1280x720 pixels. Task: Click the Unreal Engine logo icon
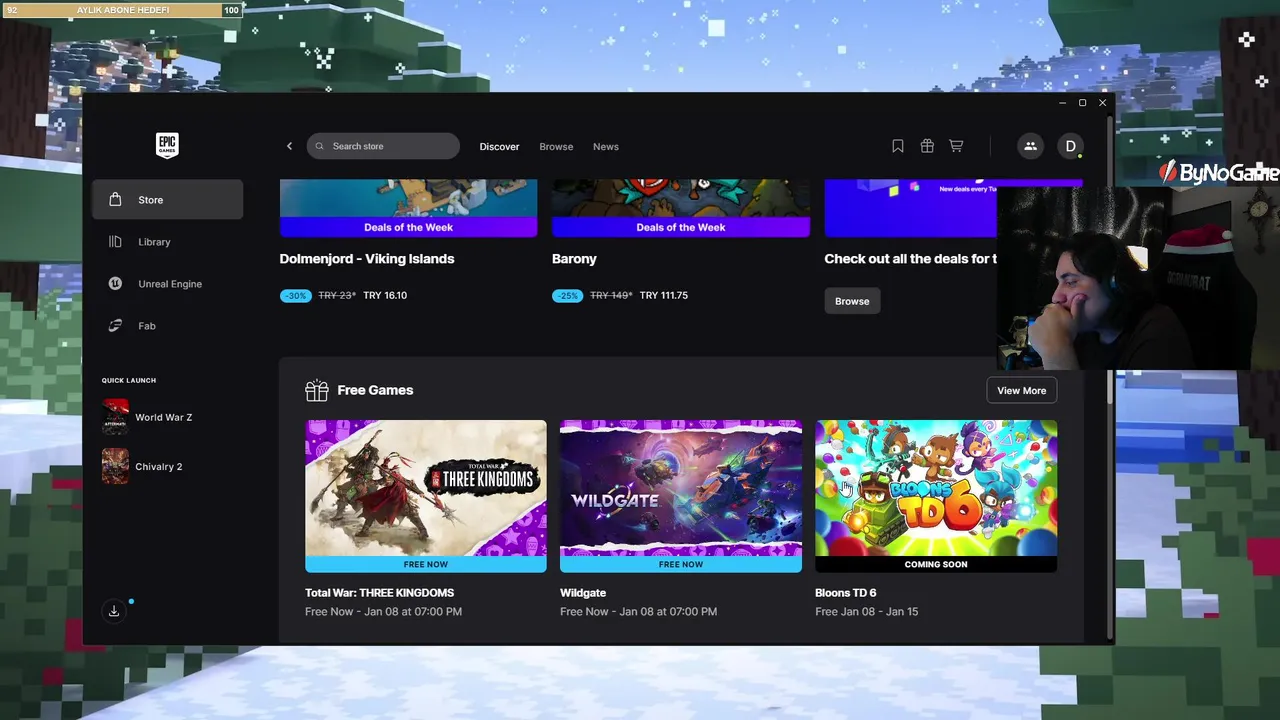115,284
